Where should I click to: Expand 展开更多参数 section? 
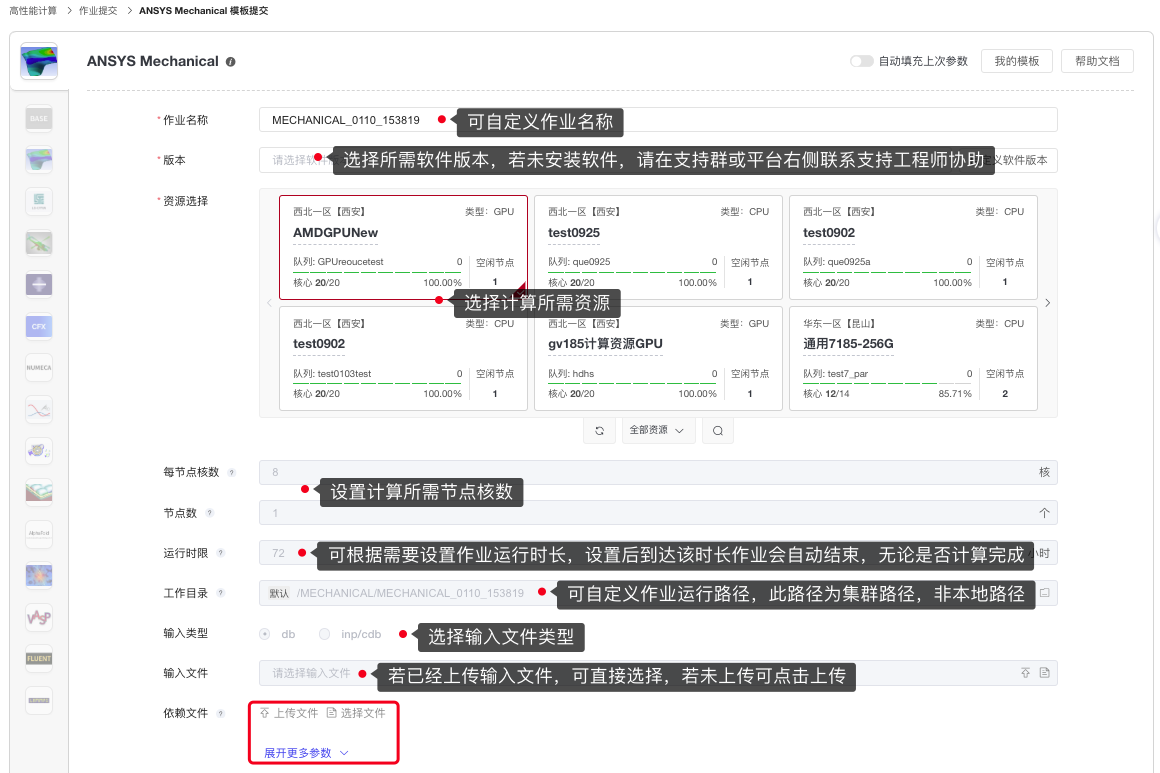(x=306, y=753)
